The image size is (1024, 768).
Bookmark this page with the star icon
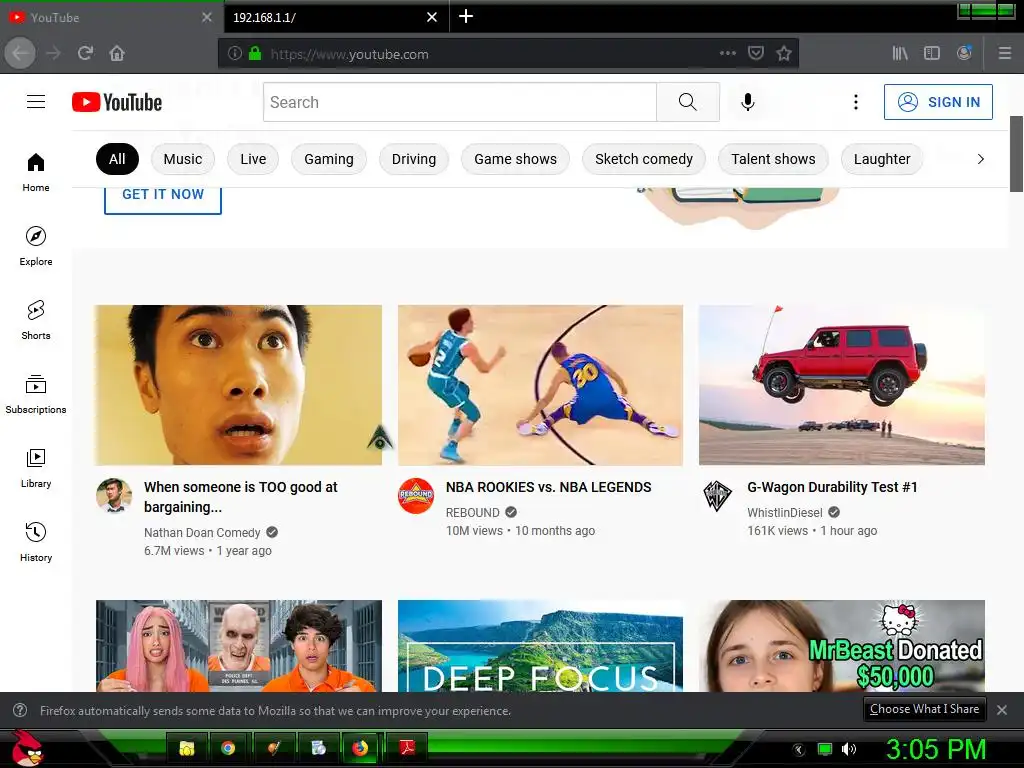point(784,54)
